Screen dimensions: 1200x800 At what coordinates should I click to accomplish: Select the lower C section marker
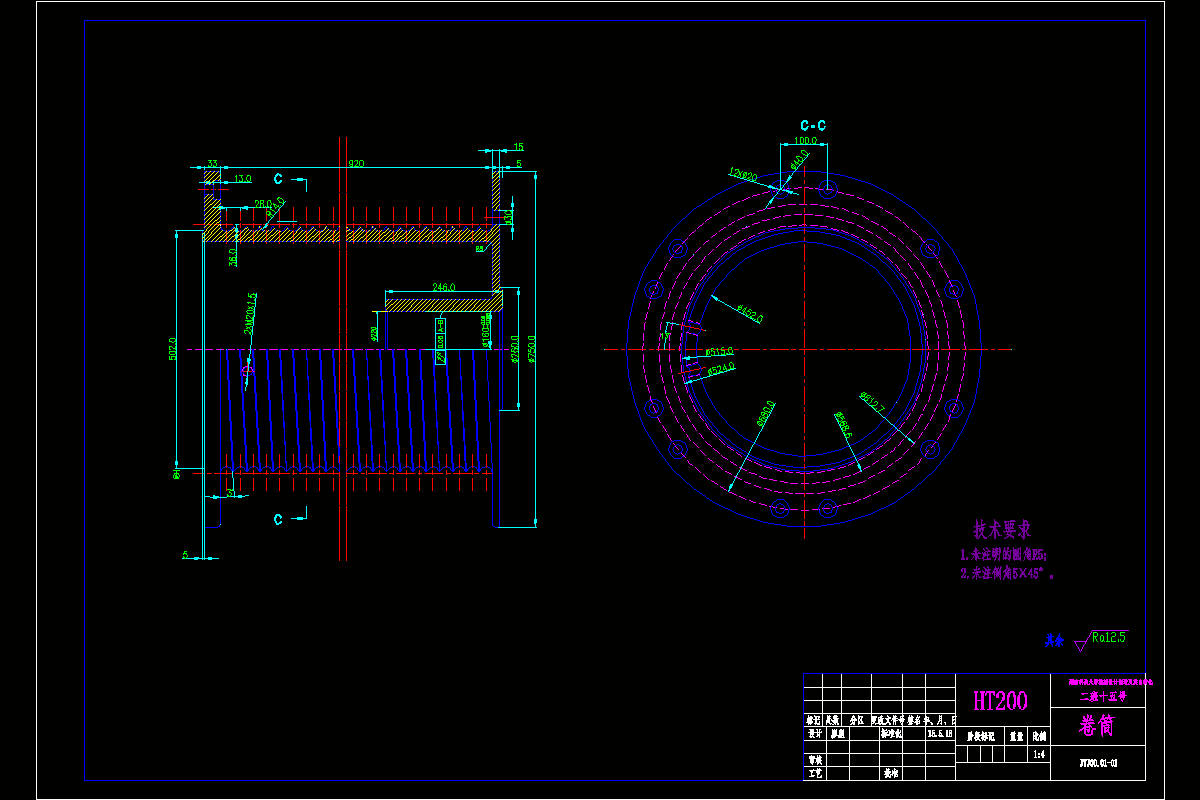278,518
